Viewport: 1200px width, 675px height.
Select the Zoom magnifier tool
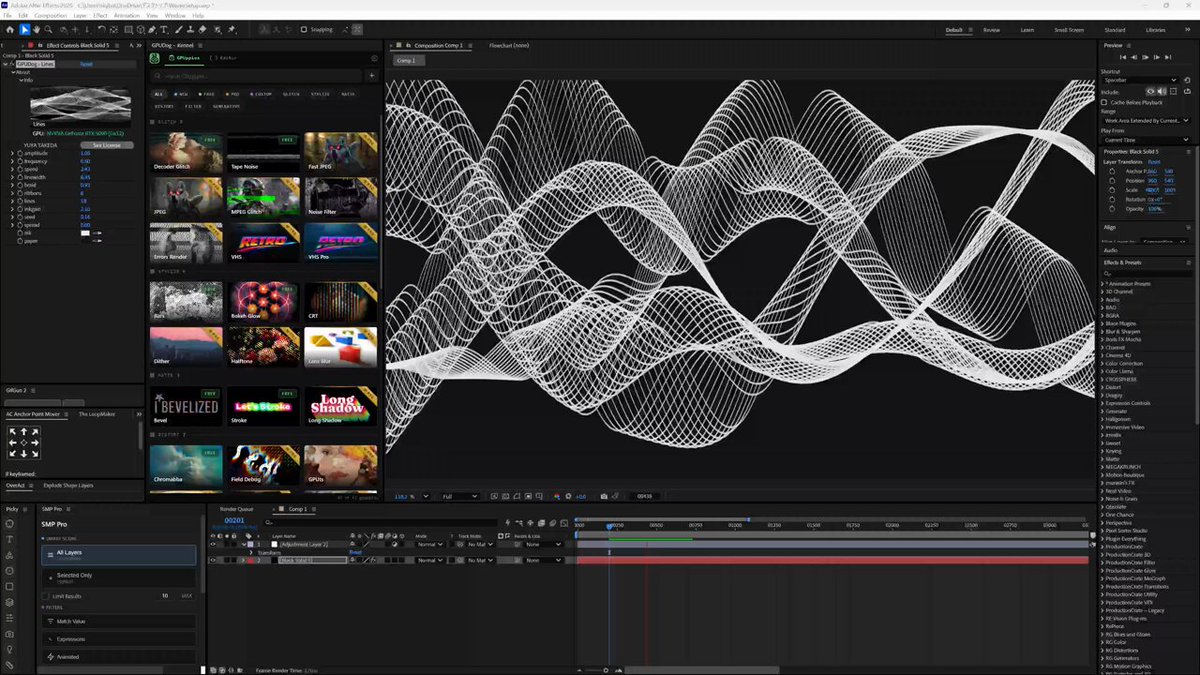point(49,30)
